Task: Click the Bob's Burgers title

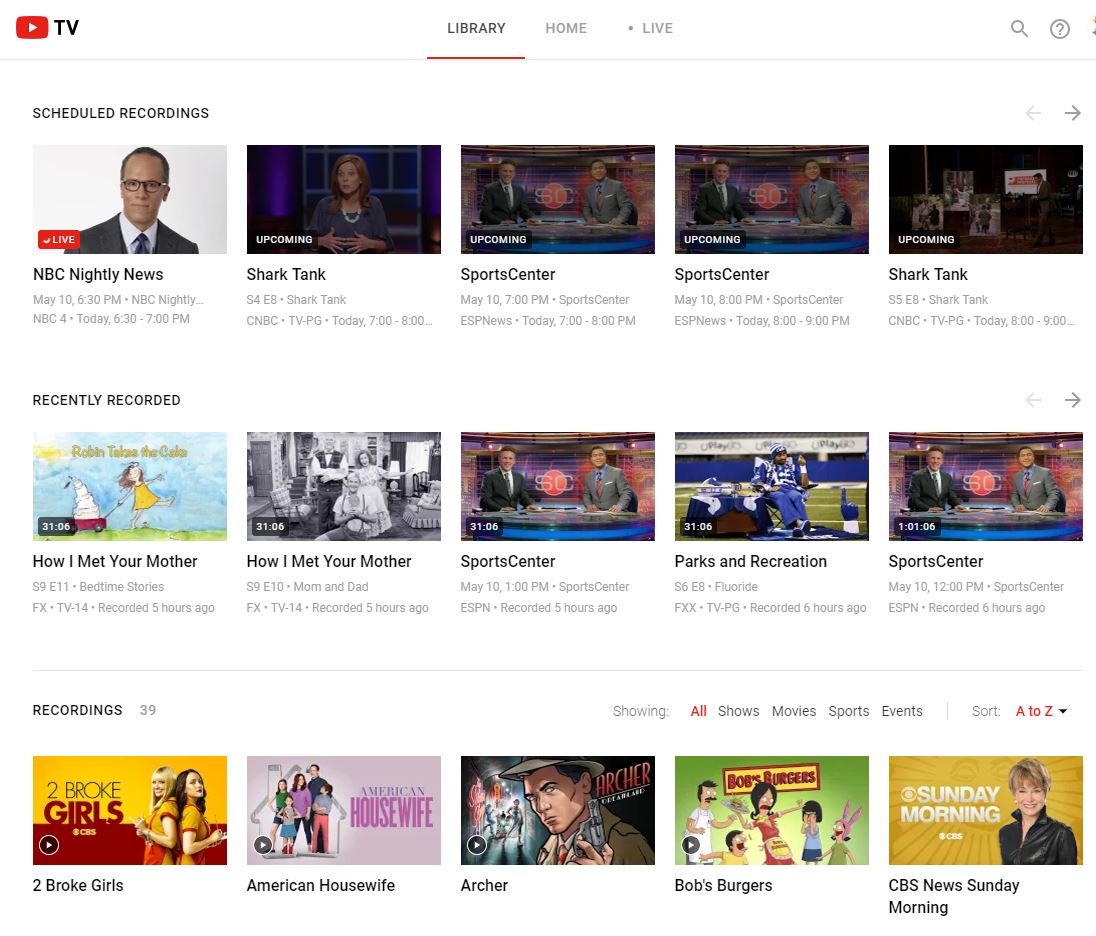Action: pyautogui.click(x=723, y=886)
